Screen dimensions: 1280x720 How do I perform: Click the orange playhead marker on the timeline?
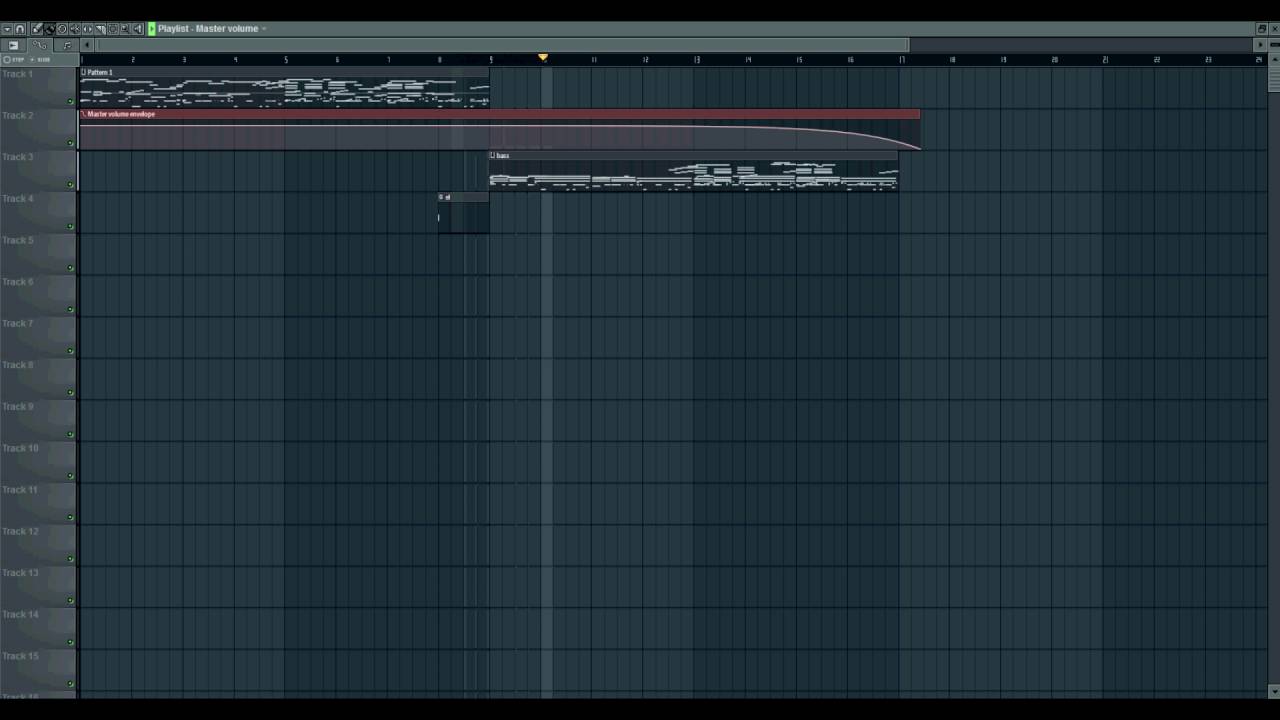pyautogui.click(x=543, y=58)
